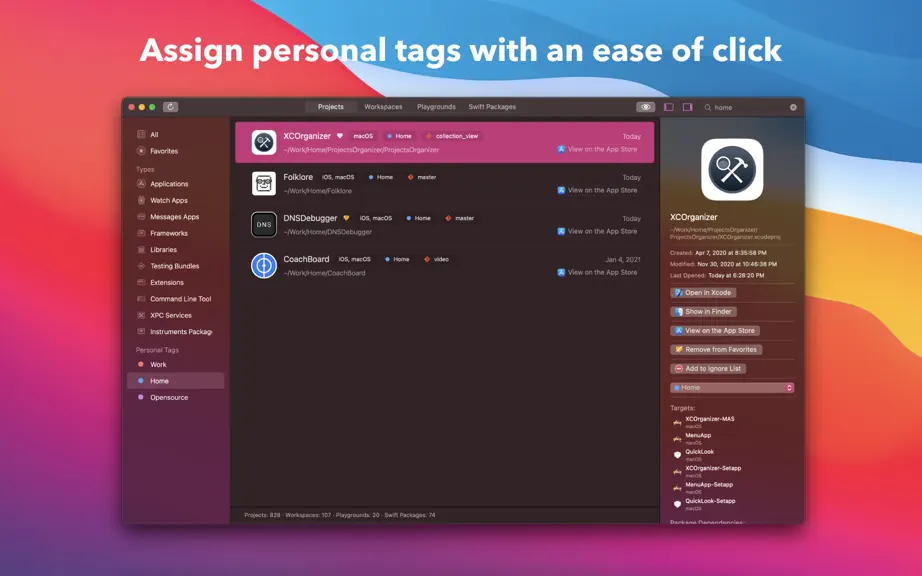The height and width of the screenshot is (576, 922).
Task: Switch to the Playgrounds tab
Action: [436, 107]
